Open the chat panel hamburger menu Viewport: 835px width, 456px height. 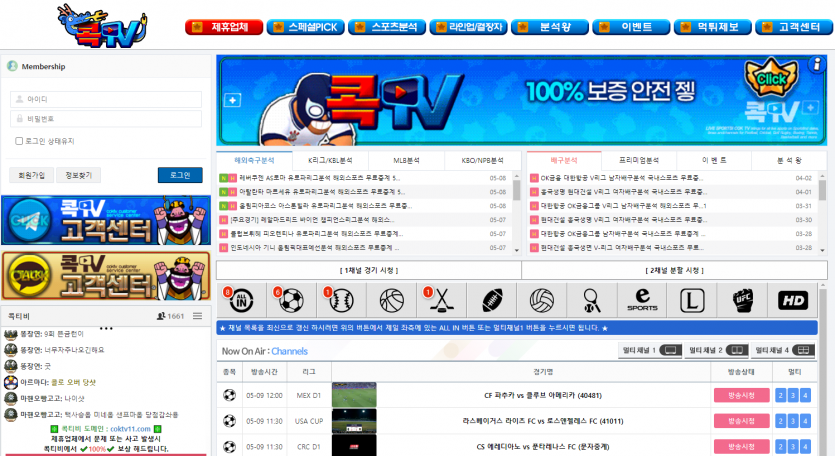point(198,316)
